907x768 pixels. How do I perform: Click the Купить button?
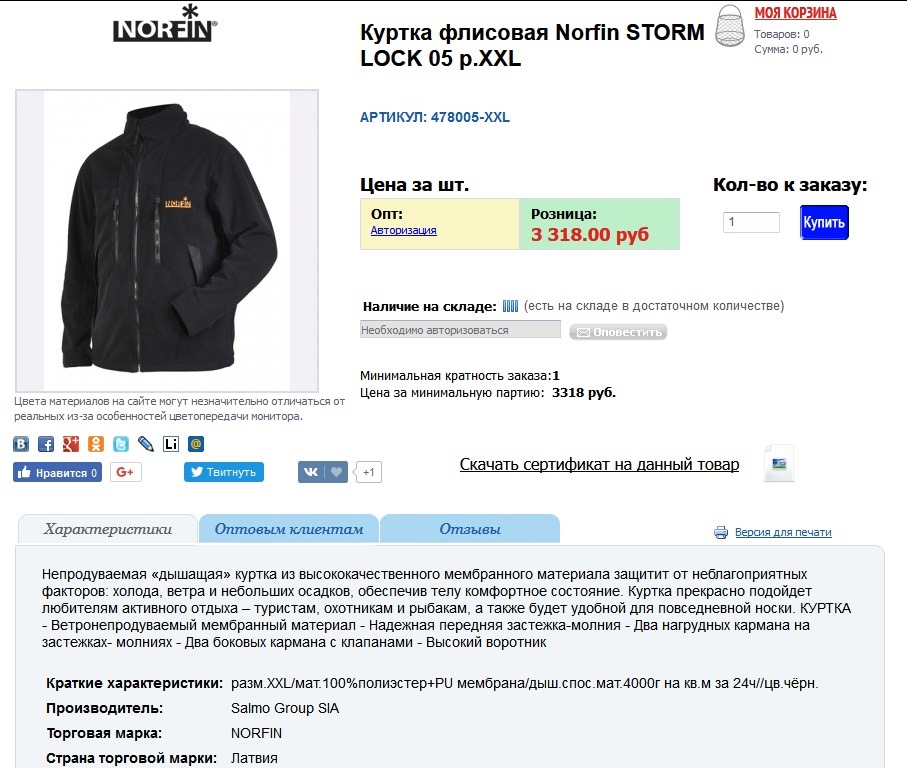[x=824, y=222]
